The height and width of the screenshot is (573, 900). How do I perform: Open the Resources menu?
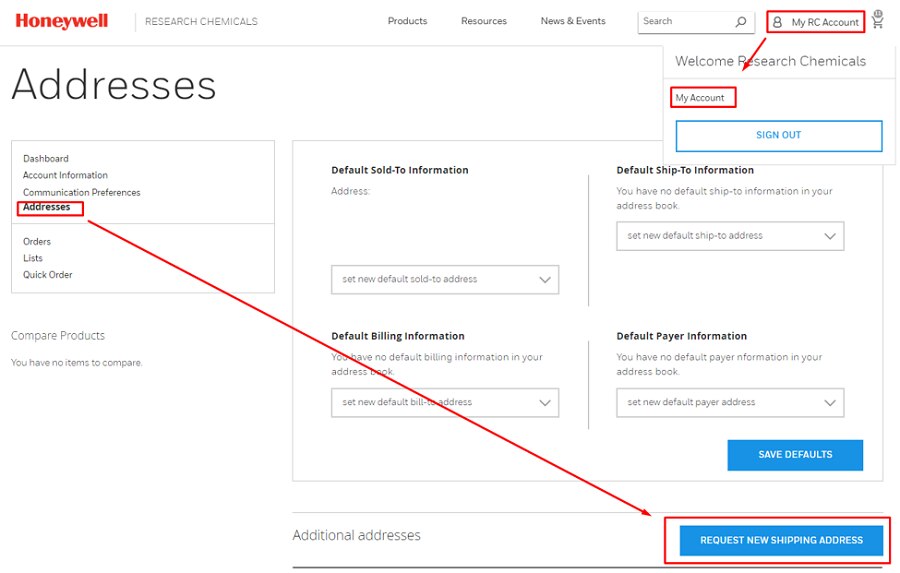pos(483,21)
